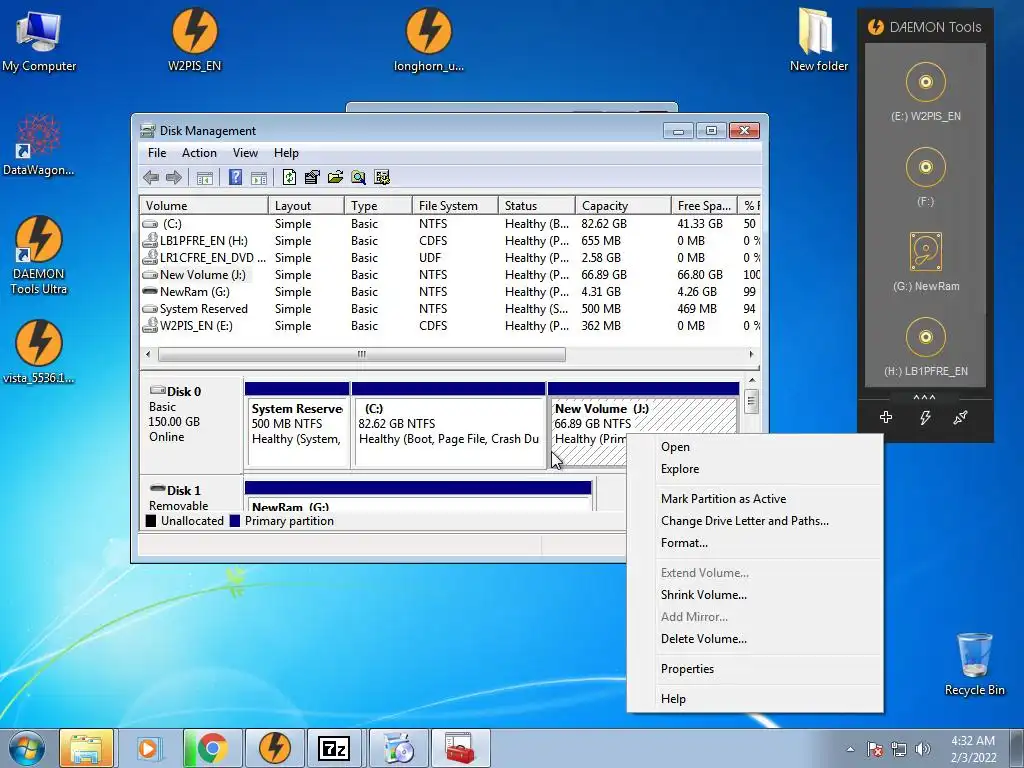The height and width of the screenshot is (768, 1024).
Task: Select the LB1PFRE_EN (H:) volume row
Action: click(x=451, y=241)
